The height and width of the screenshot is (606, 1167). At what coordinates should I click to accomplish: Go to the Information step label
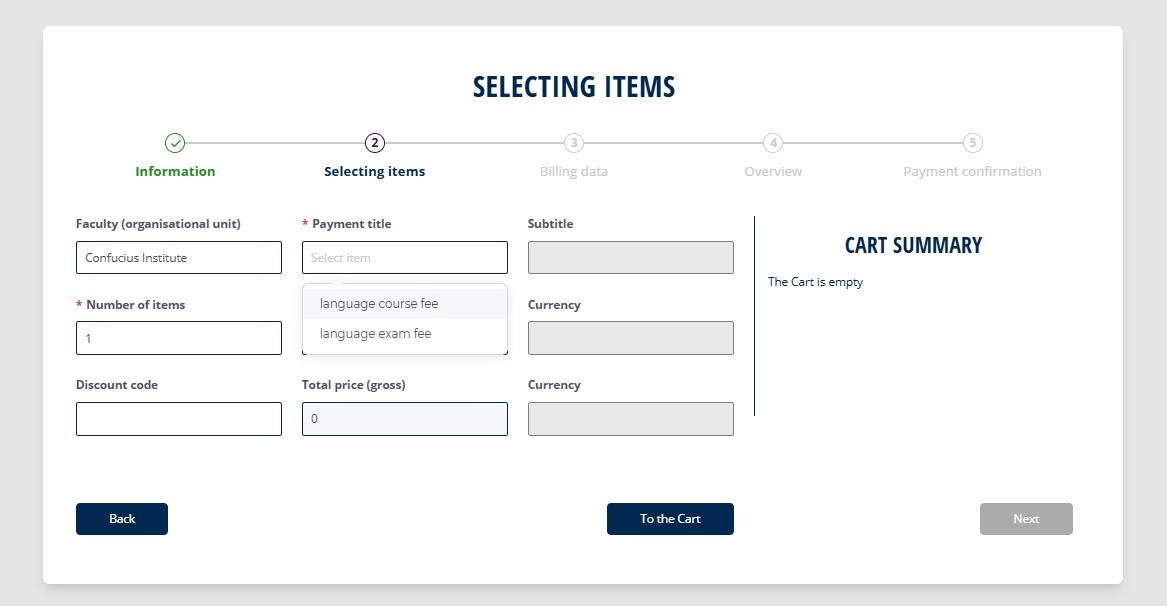point(175,171)
